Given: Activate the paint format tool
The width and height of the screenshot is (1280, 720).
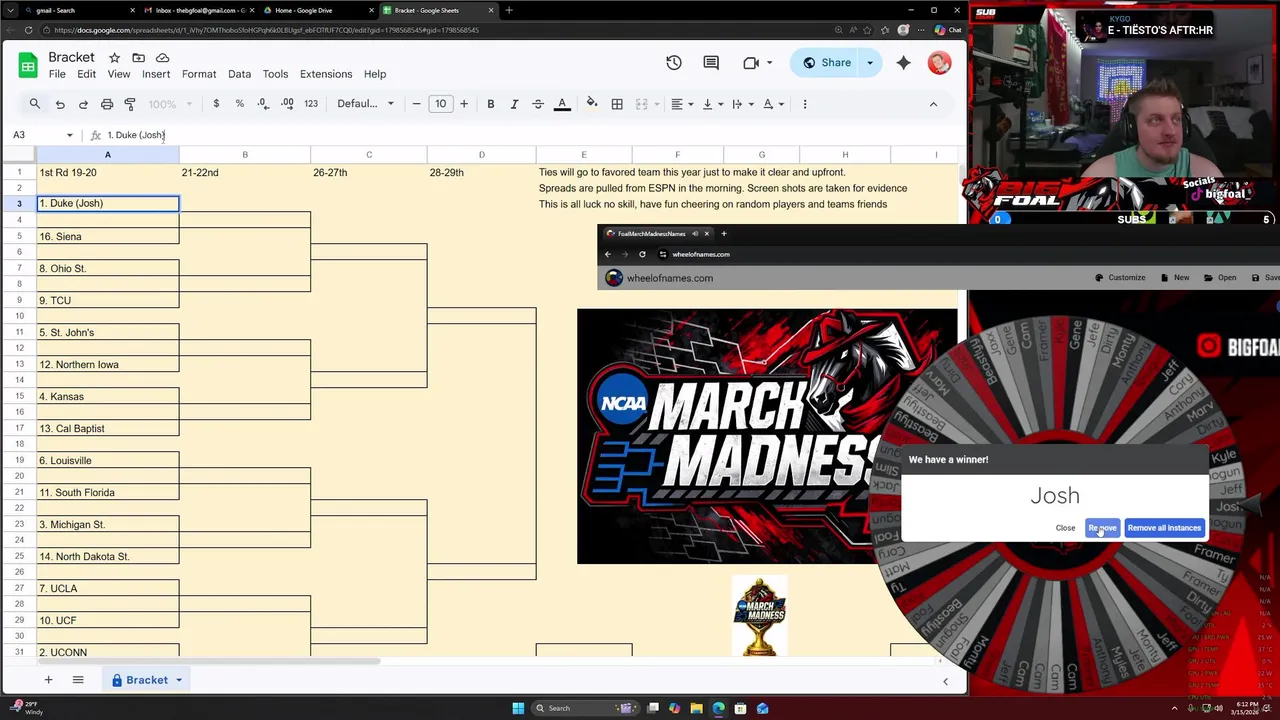Looking at the screenshot, I should (x=130, y=104).
